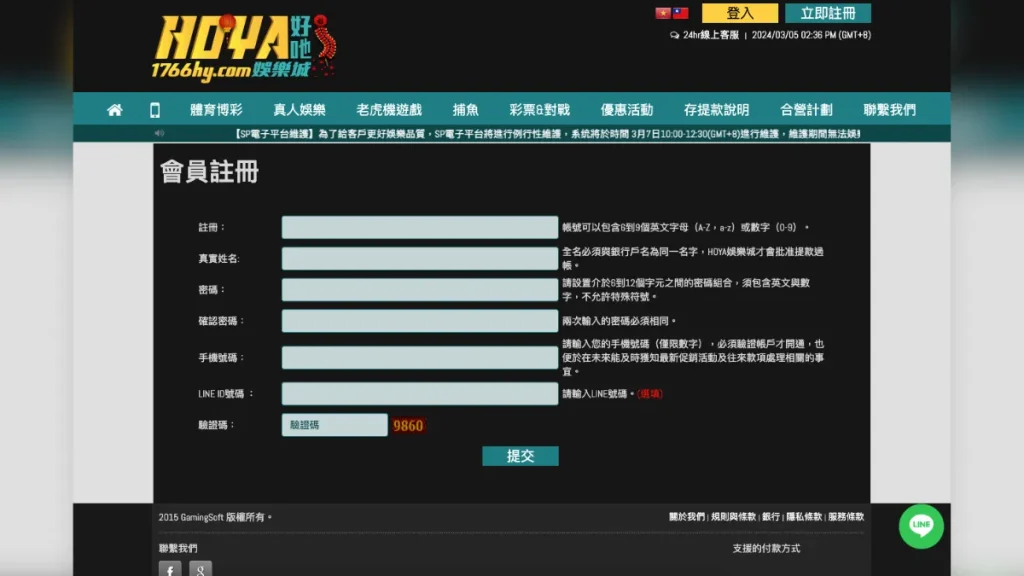Switch language using the Vietnam flag
This screenshot has height=576, width=1024.
(663, 12)
